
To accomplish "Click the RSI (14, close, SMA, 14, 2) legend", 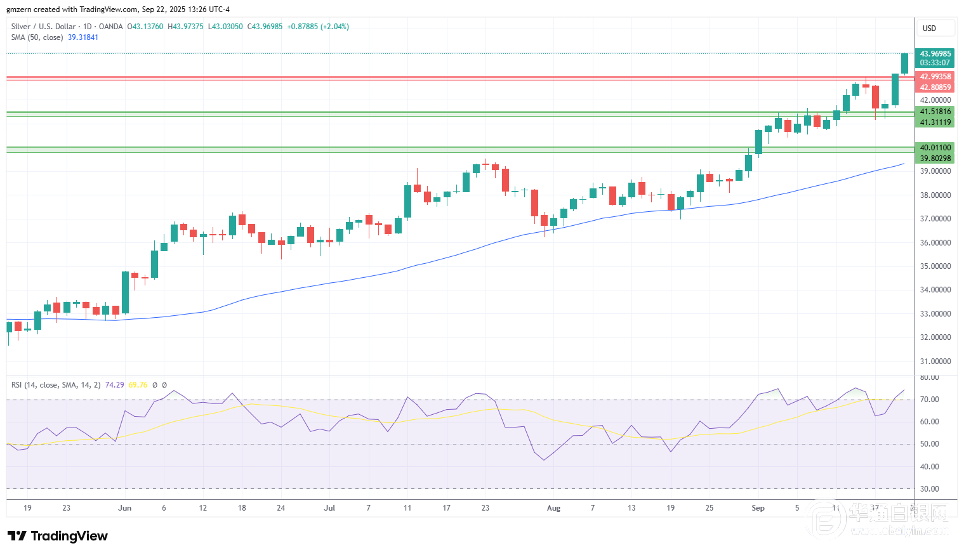I will pyautogui.click(x=56, y=385).
